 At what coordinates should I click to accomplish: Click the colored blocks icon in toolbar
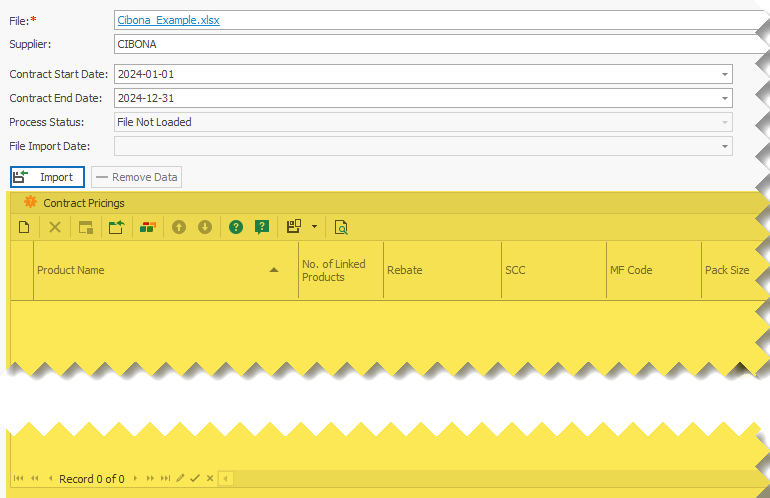pos(148,227)
